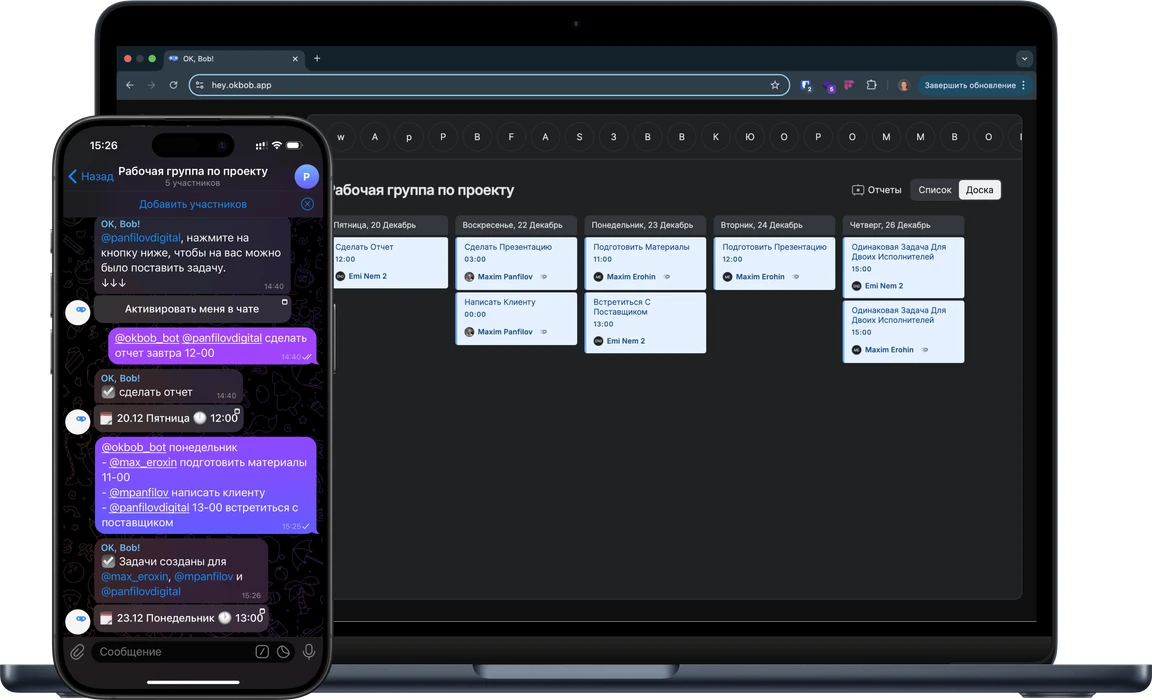
Task: Click the paperclip attachment icon in chat
Action: (77, 652)
